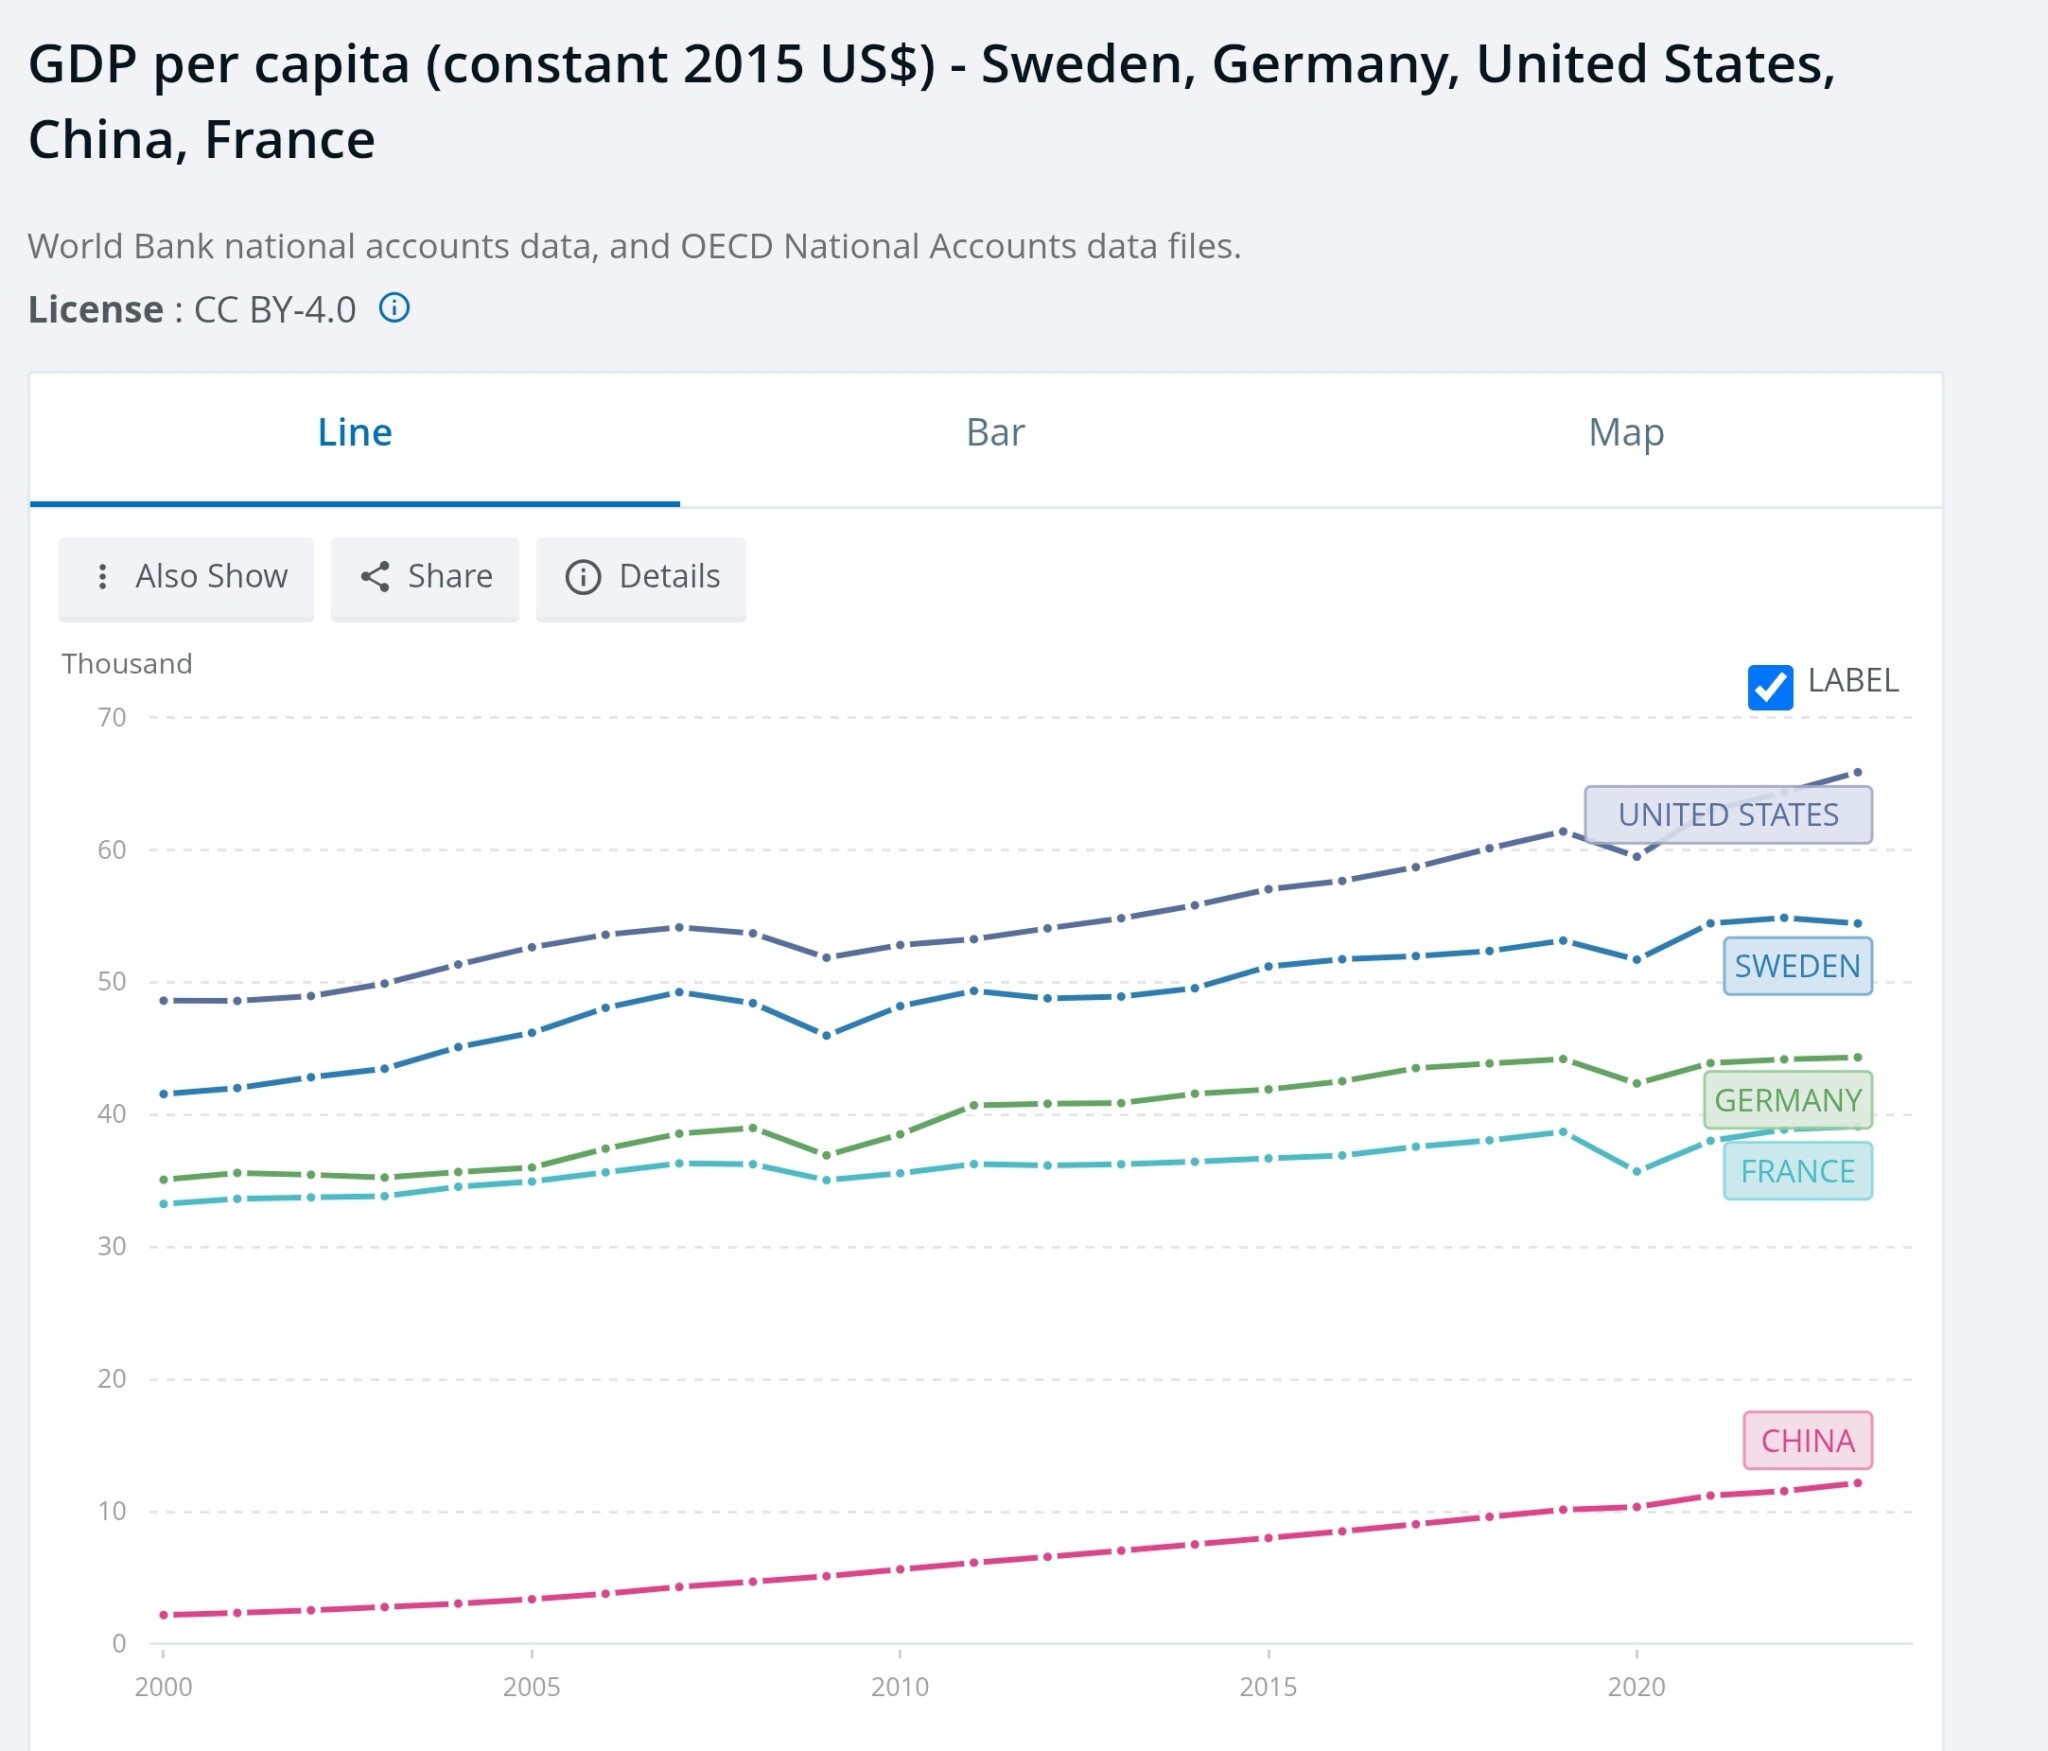Viewport: 2048px width, 1751px height.
Task: Click the license info icon
Action: pyautogui.click(x=394, y=308)
